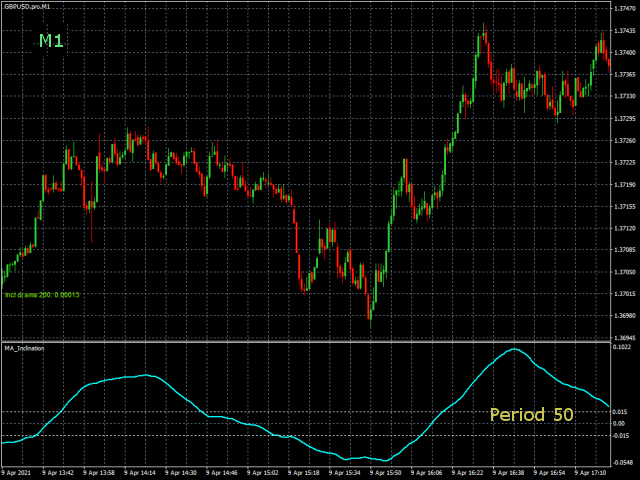Click the 0.00 indicator level label

pos(619,424)
